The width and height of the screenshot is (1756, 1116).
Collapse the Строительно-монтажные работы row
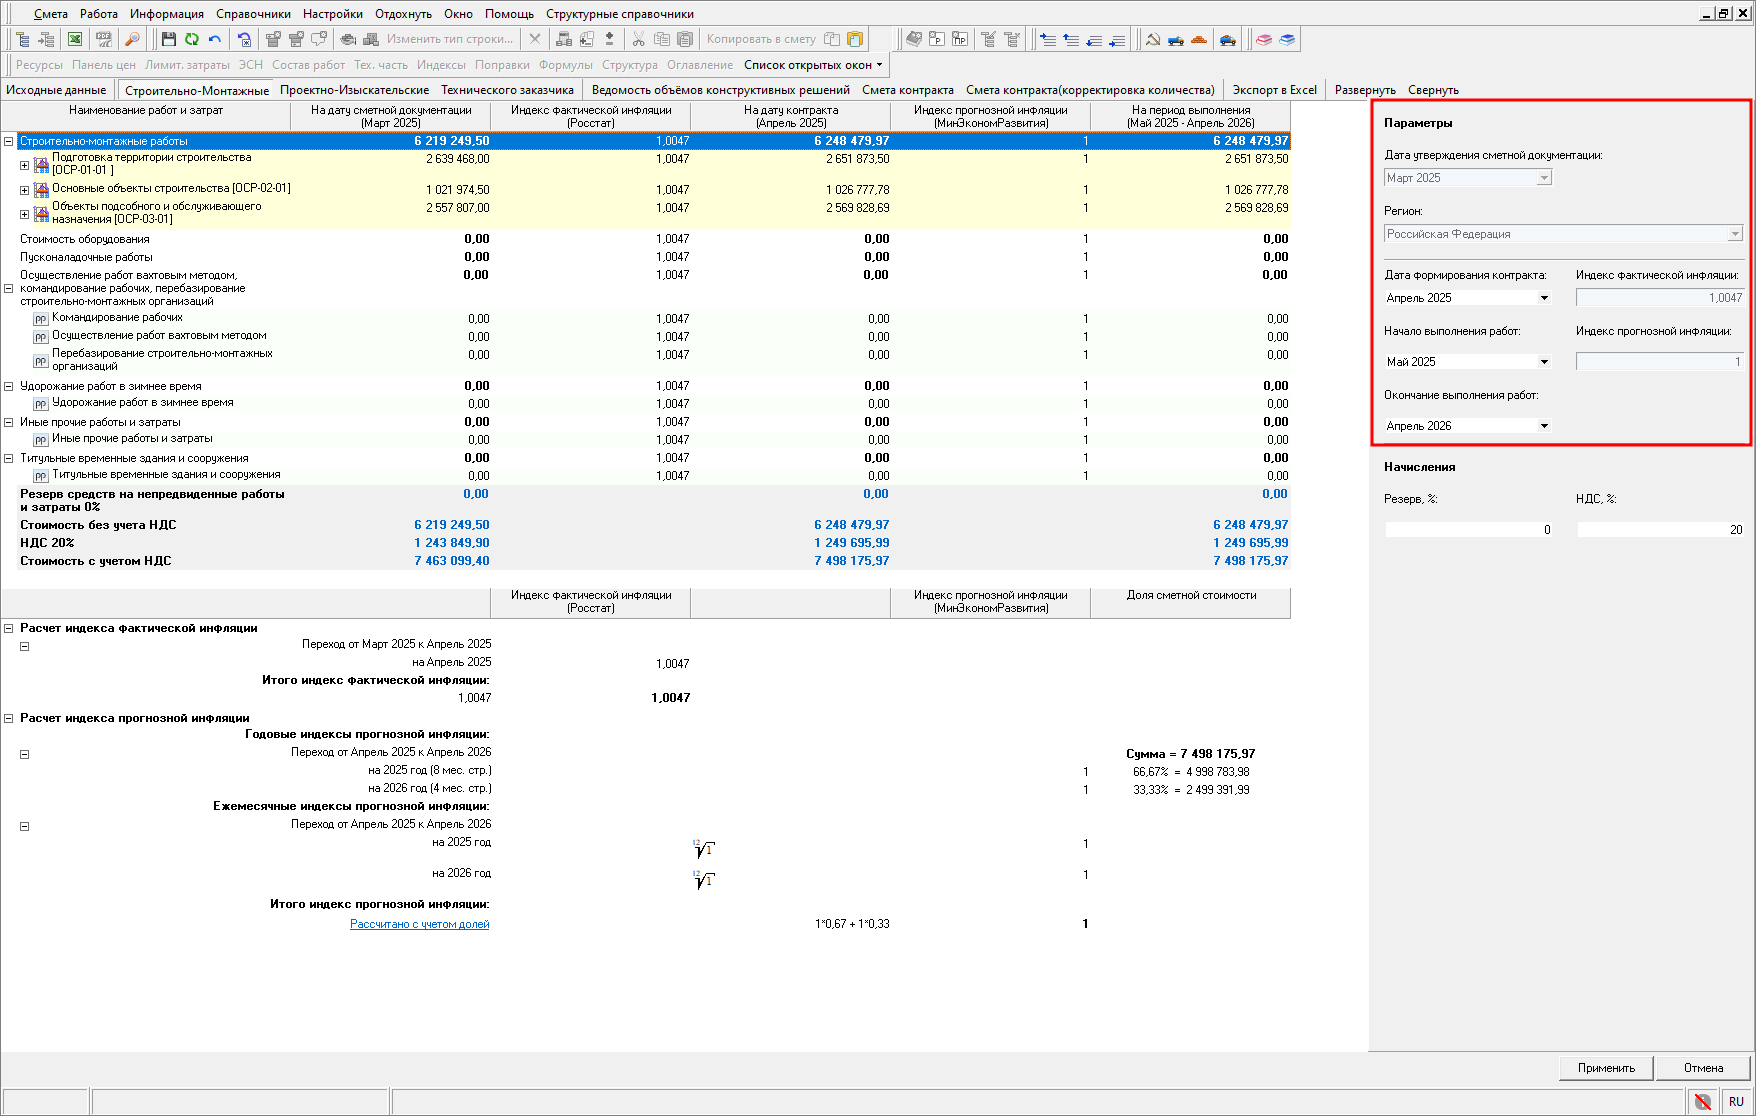coord(9,141)
